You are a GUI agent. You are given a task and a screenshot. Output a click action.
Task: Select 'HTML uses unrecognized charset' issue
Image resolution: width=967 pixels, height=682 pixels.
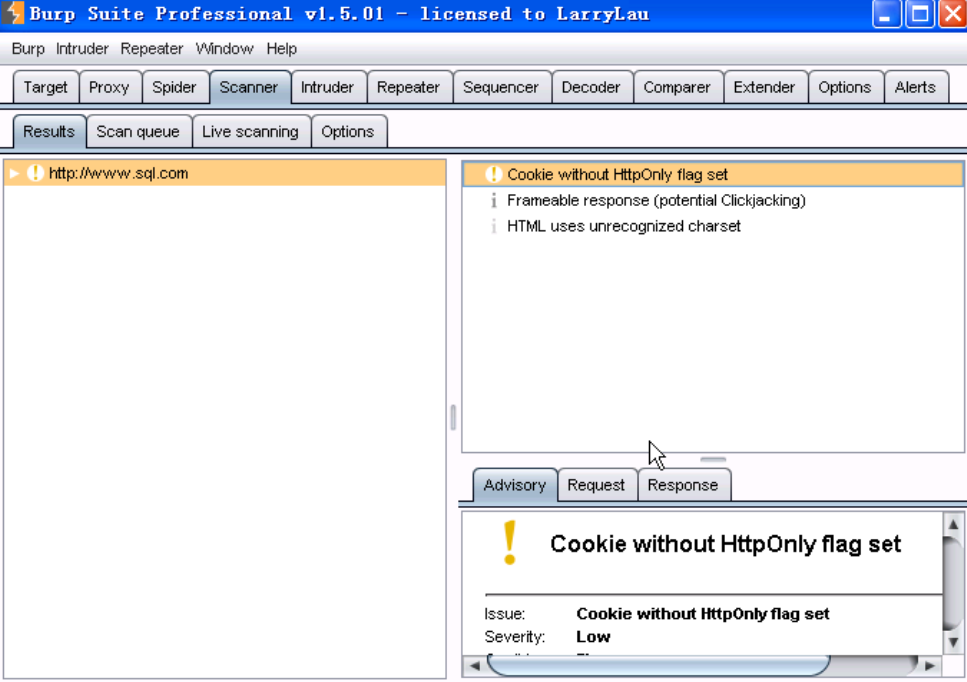pos(713,226)
